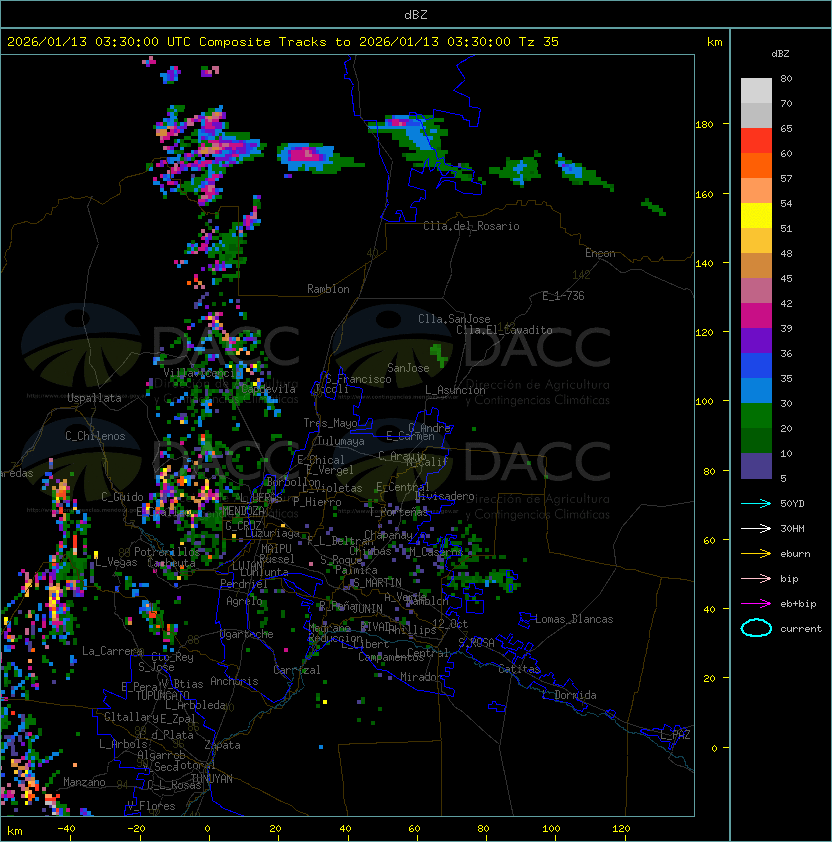The width and height of the screenshot is (832, 842).
Task: Click the 'Agrelo' map label
Action: 244,601
